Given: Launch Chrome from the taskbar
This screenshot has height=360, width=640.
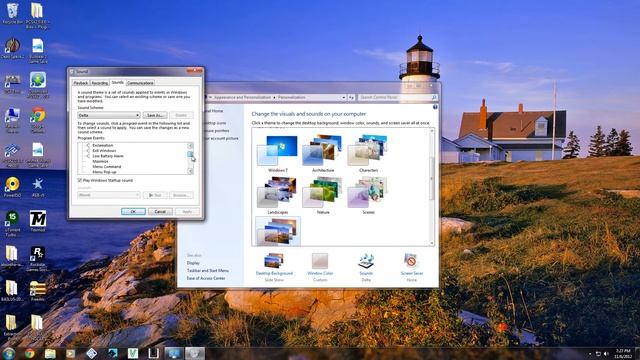Looking at the screenshot, I should pyautogui.click(x=29, y=353).
